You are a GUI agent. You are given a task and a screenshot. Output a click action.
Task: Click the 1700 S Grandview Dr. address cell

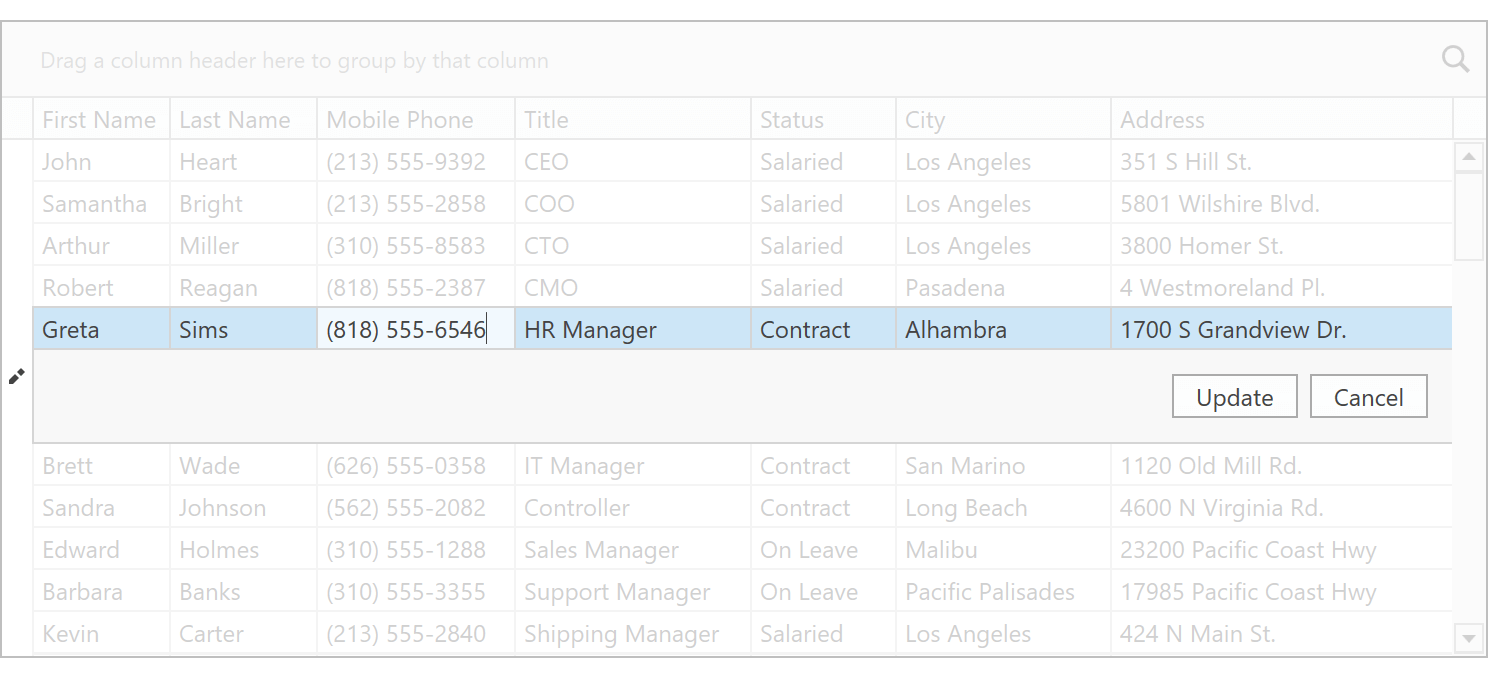tap(1232, 330)
